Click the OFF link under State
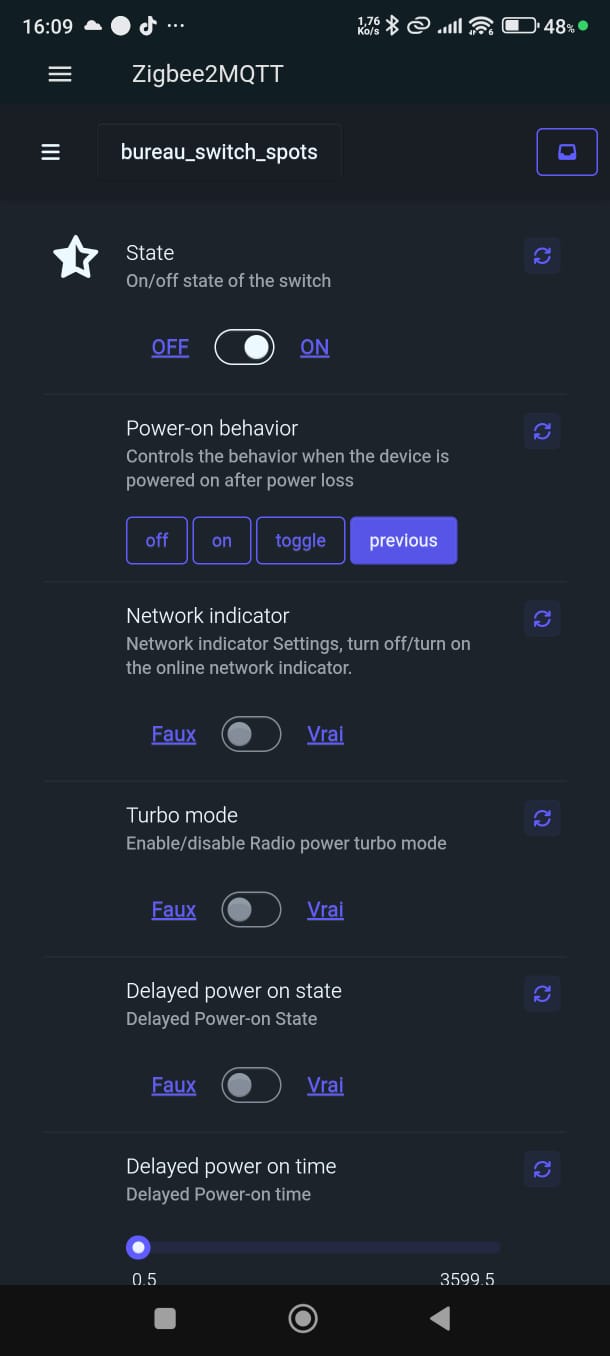 [170, 347]
